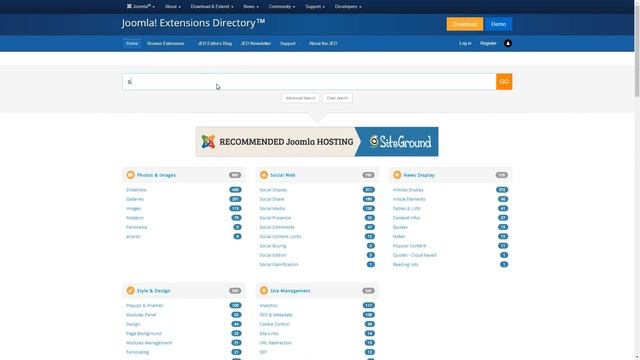Open the Page Background subcategory

[144, 333]
